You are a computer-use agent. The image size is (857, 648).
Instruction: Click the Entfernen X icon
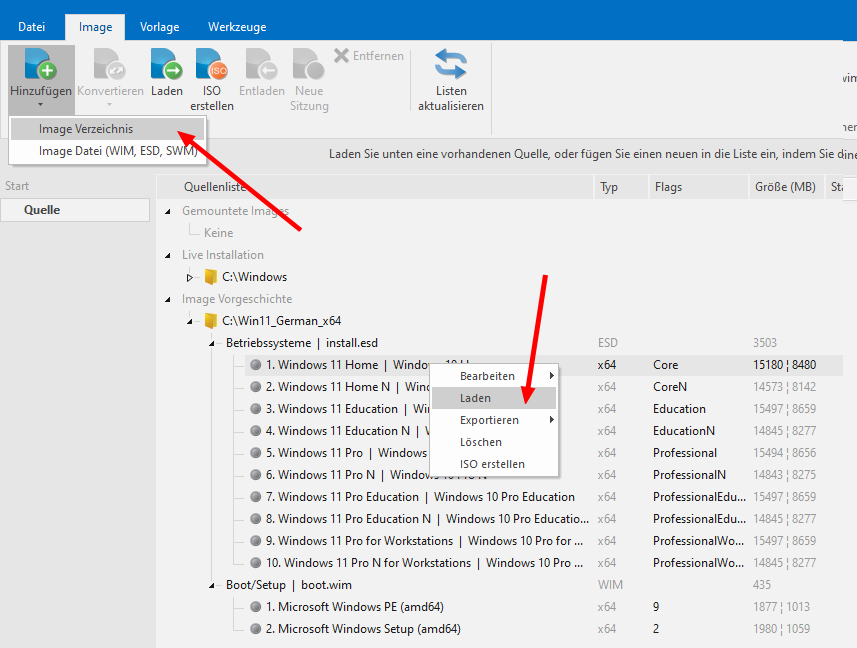click(342, 55)
